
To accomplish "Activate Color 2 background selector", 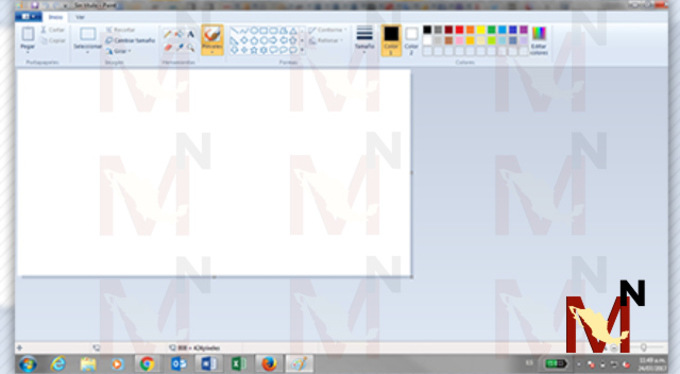I will pyautogui.click(x=411, y=40).
